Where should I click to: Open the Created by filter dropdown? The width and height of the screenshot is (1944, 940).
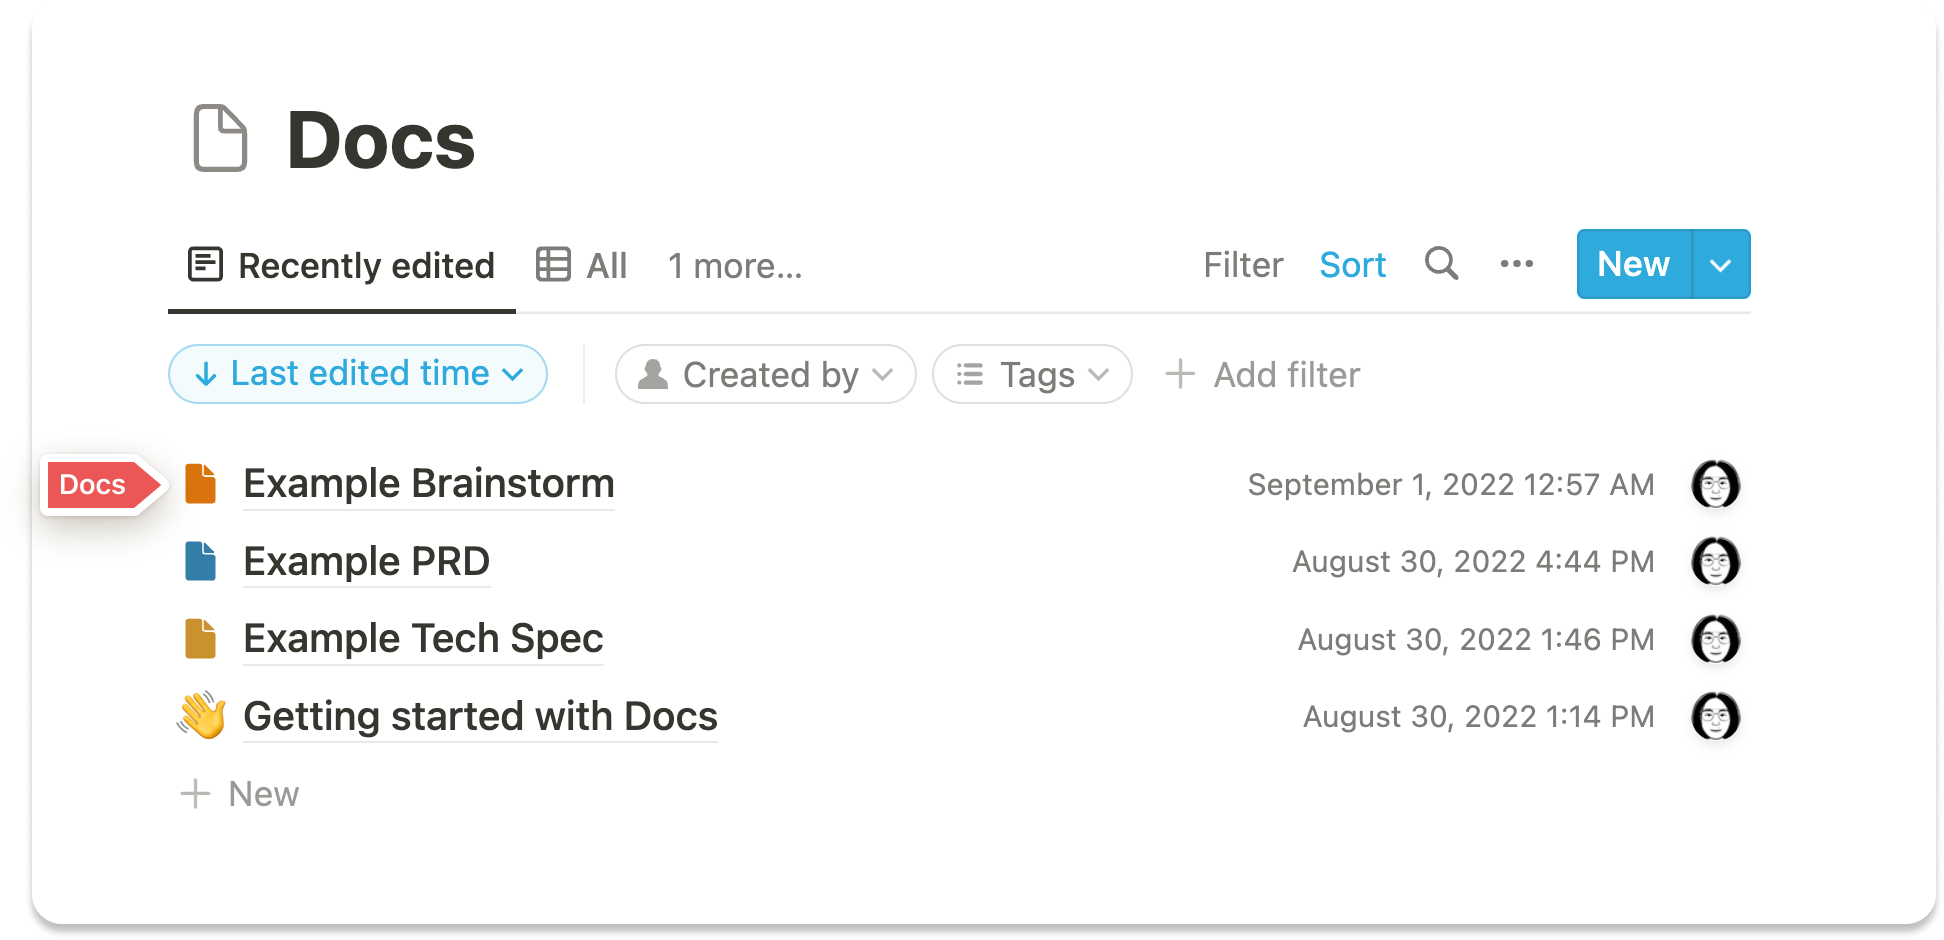point(765,375)
